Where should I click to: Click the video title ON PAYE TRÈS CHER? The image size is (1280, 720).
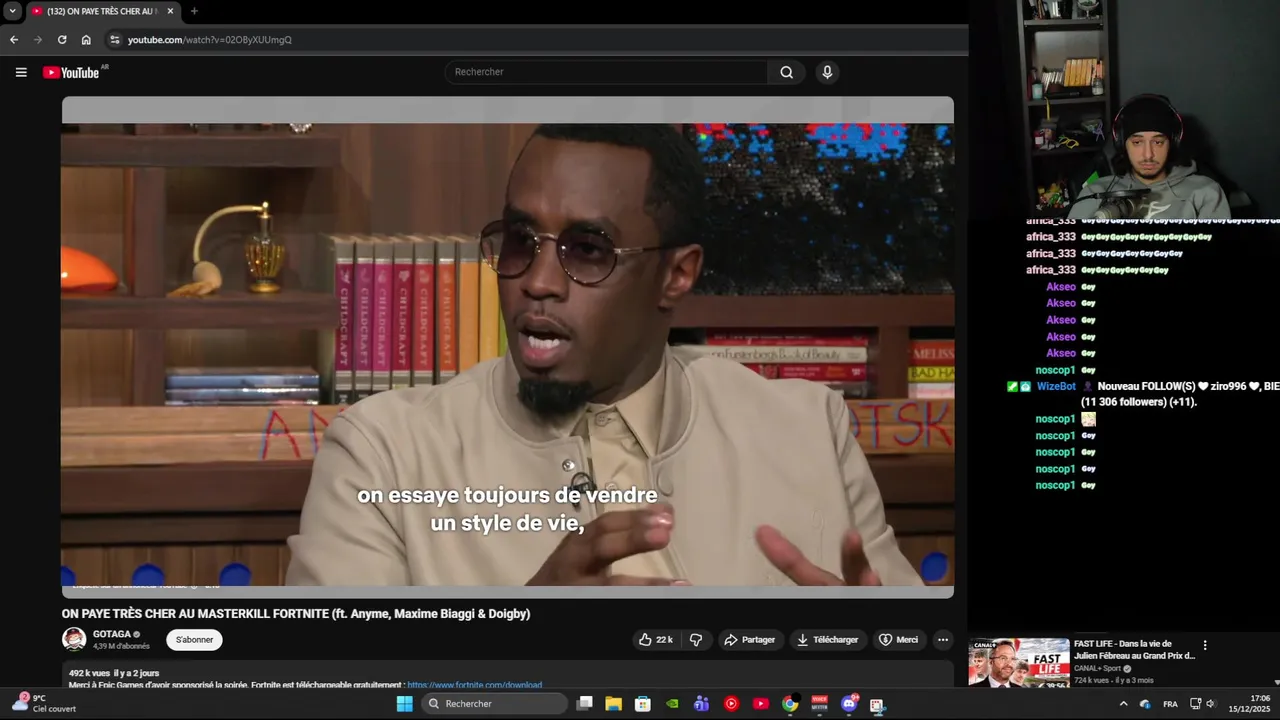(x=296, y=614)
